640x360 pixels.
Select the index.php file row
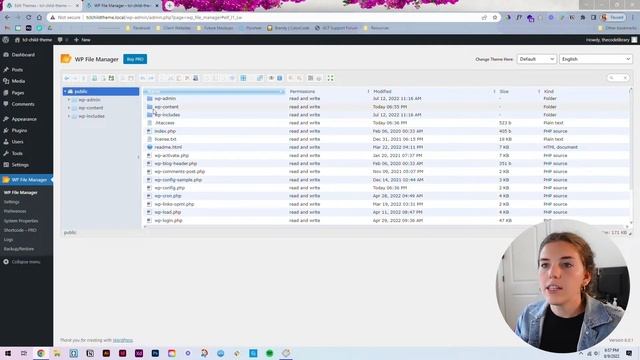point(386,131)
